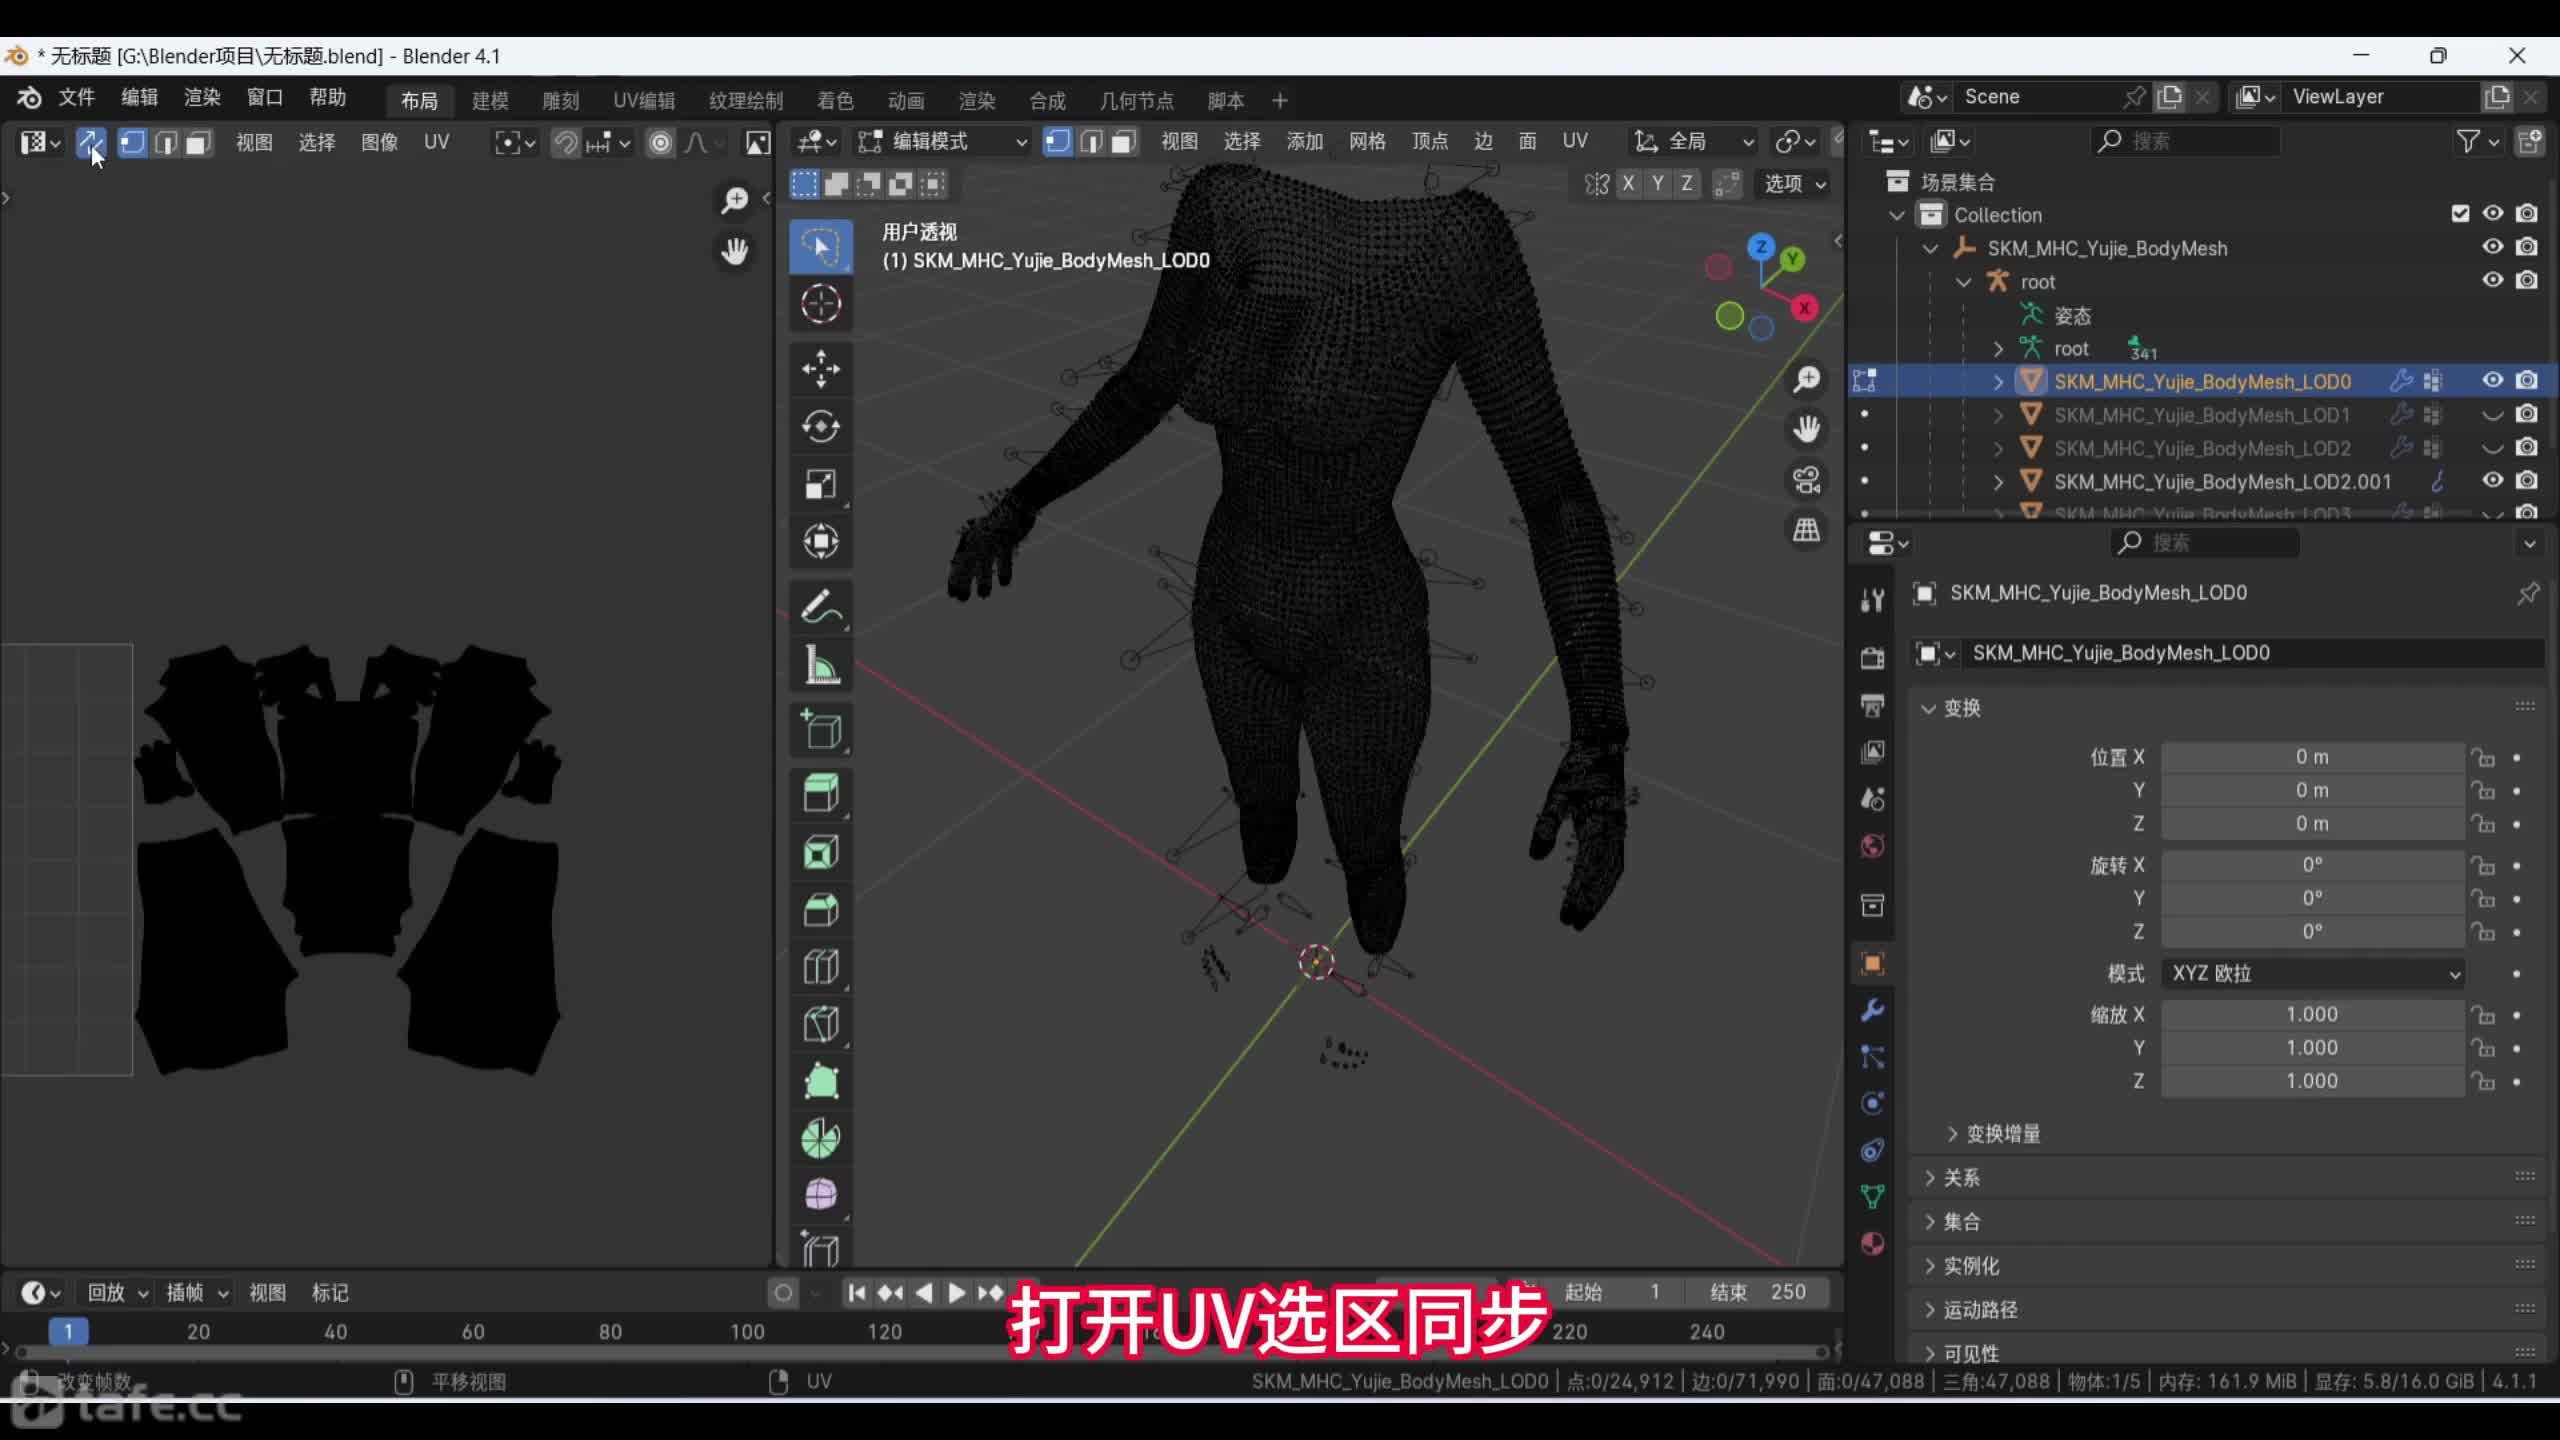Open the 文件 menu
The image size is (2560, 1440).
point(76,98)
